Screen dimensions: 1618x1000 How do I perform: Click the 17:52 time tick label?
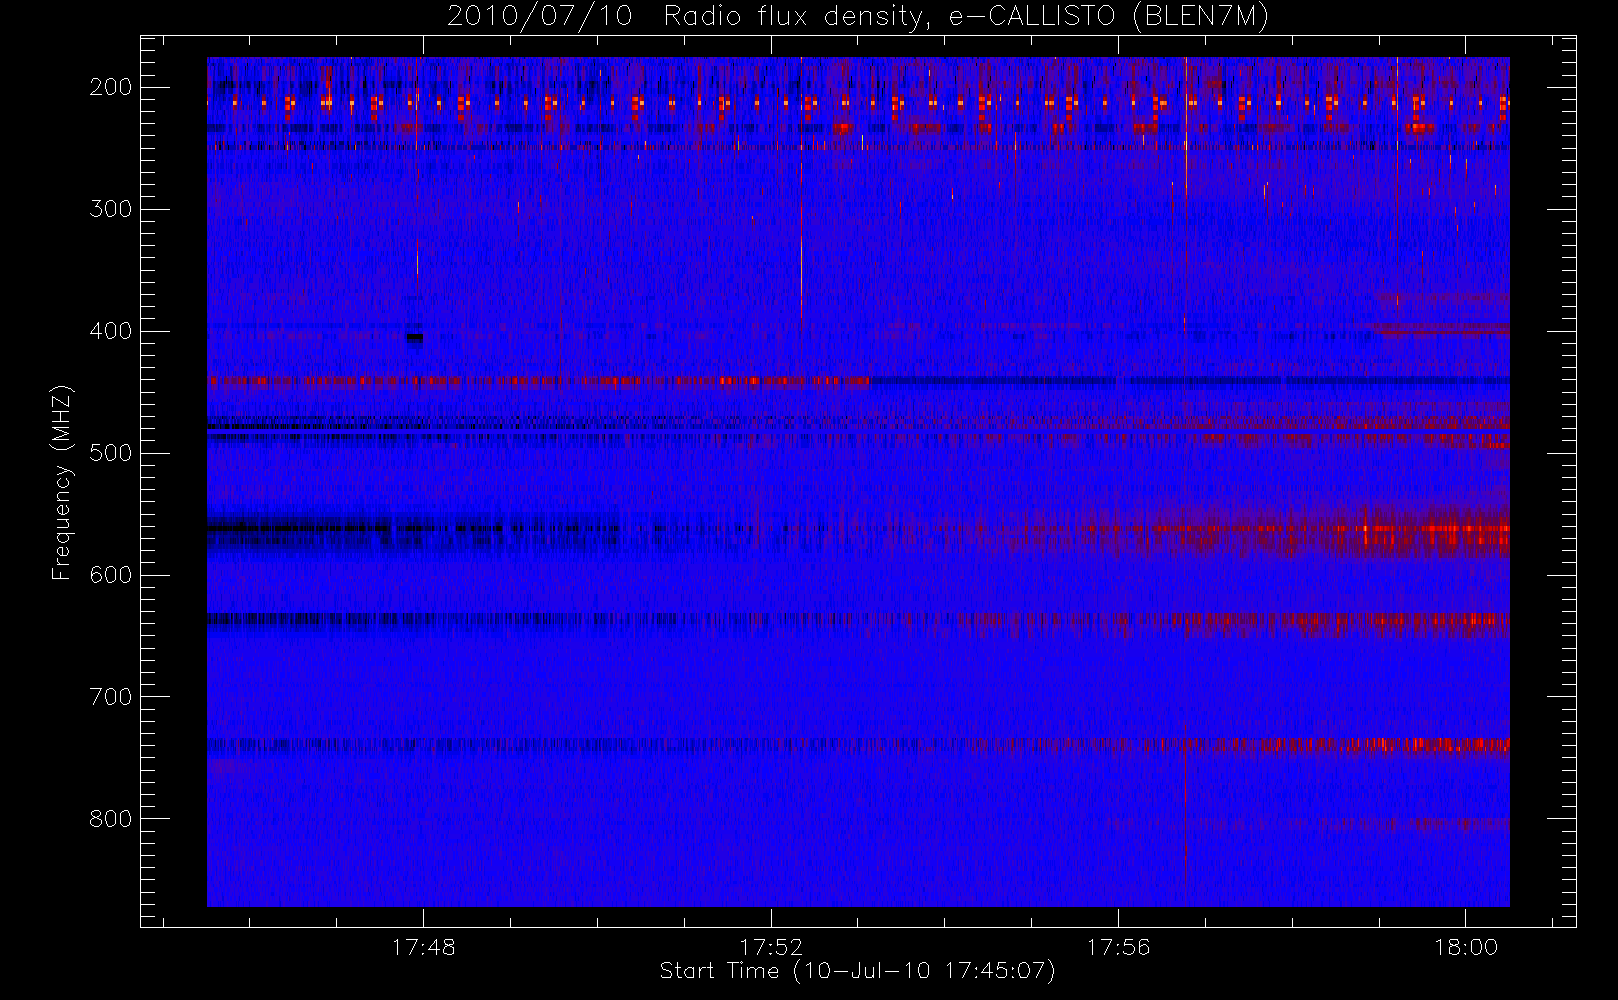(x=771, y=947)
